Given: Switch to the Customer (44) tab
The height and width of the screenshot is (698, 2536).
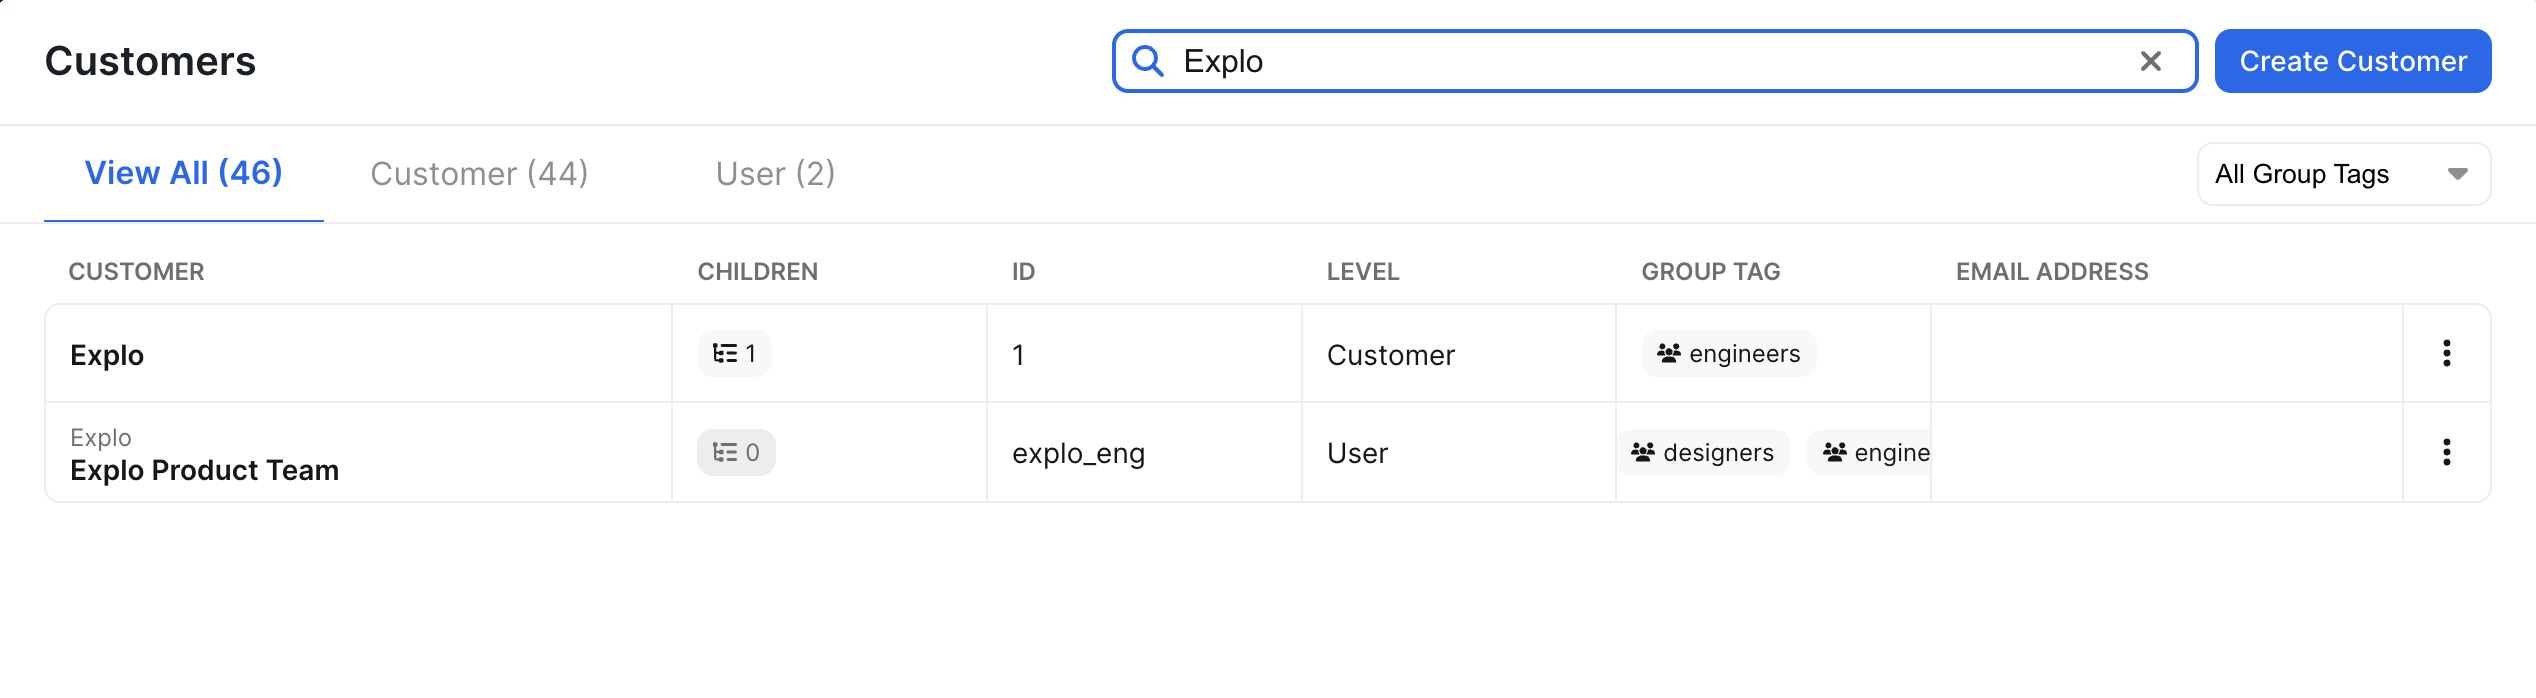Looking at the screenshot, I should (479, 174).
